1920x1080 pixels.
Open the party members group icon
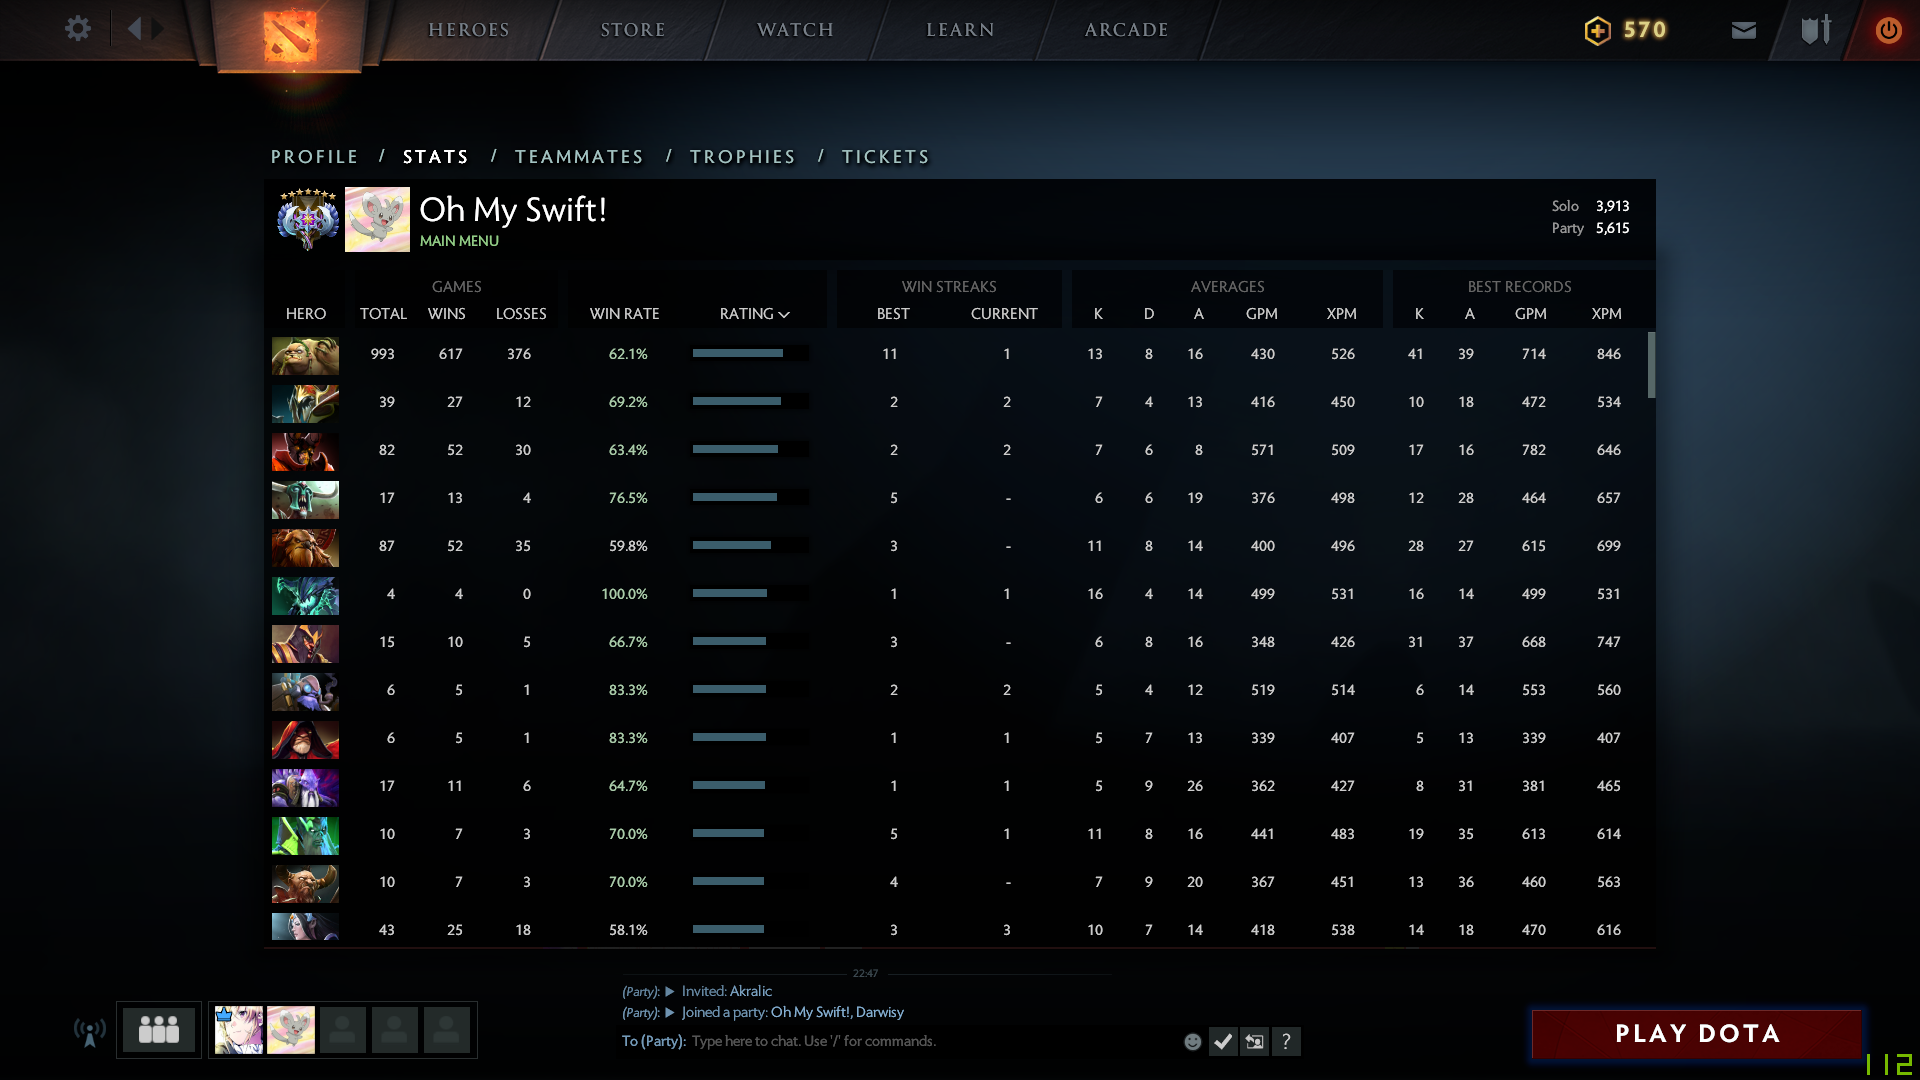coord(158,1029)
